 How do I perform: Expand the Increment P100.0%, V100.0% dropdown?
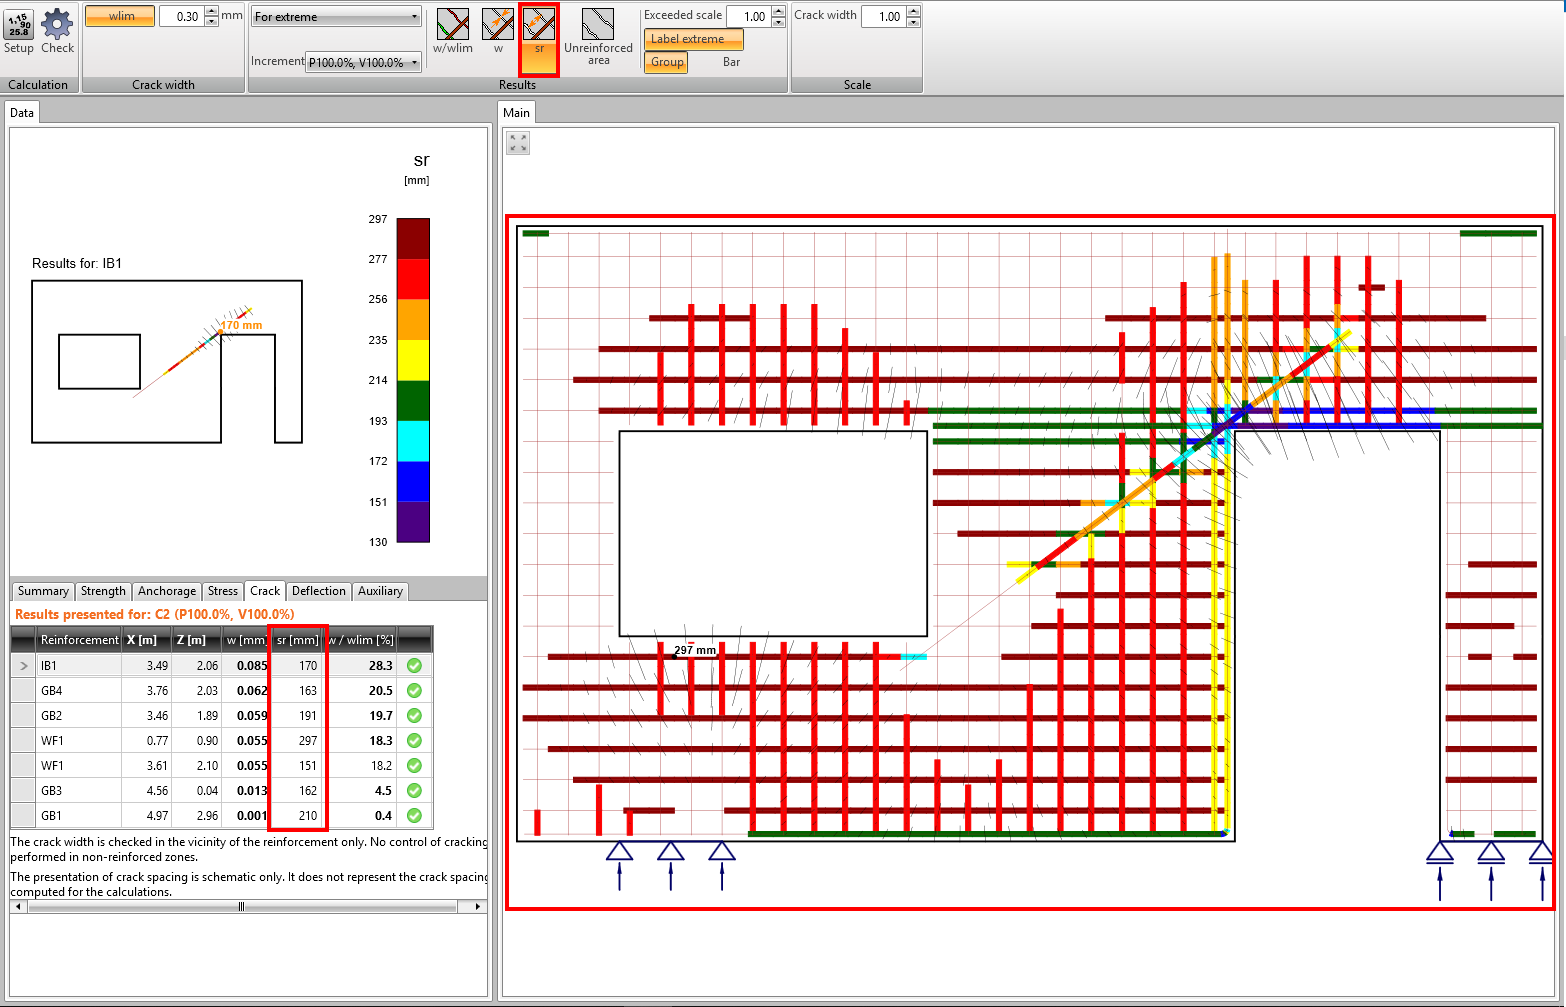[x=363, y=62]
